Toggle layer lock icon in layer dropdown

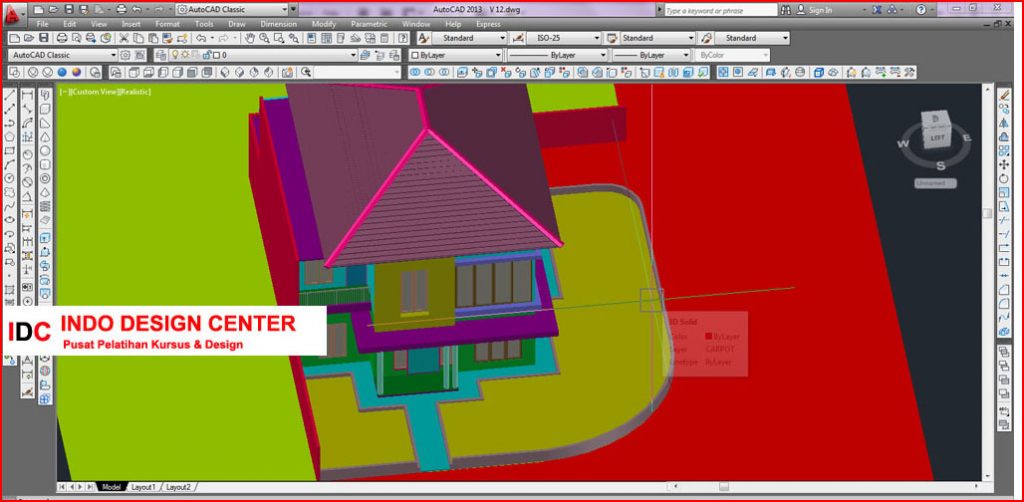(x=204, y=55)
